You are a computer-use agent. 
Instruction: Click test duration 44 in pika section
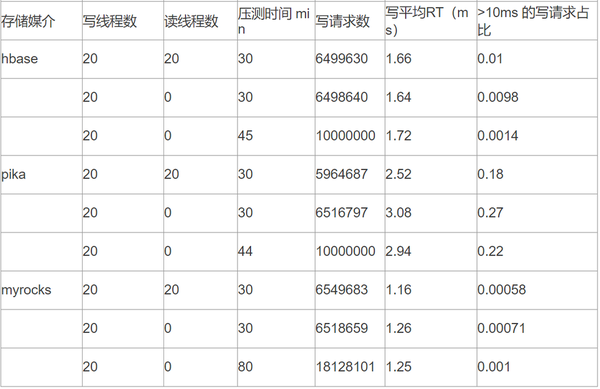point(245,251)
